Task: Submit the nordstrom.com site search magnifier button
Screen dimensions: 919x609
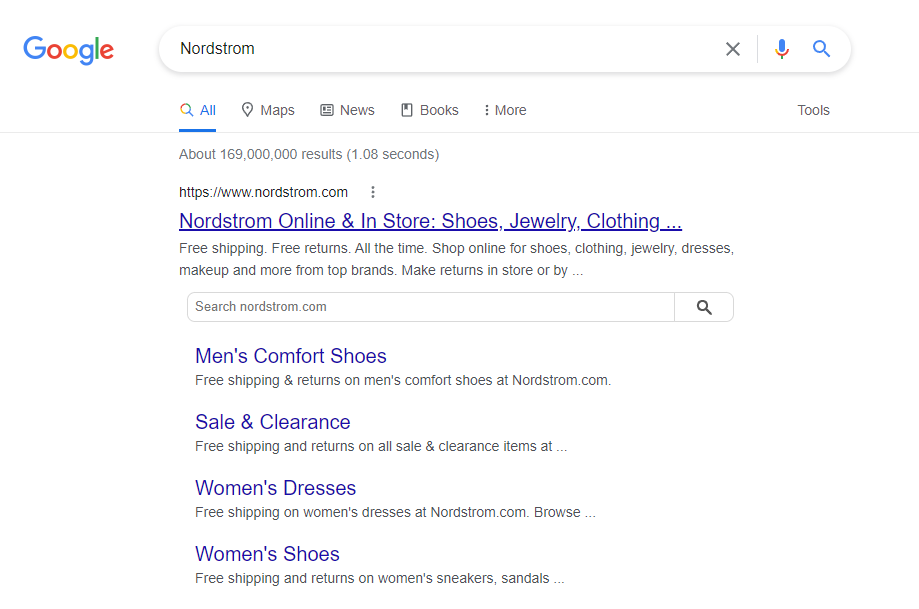Action: (704, 307)
